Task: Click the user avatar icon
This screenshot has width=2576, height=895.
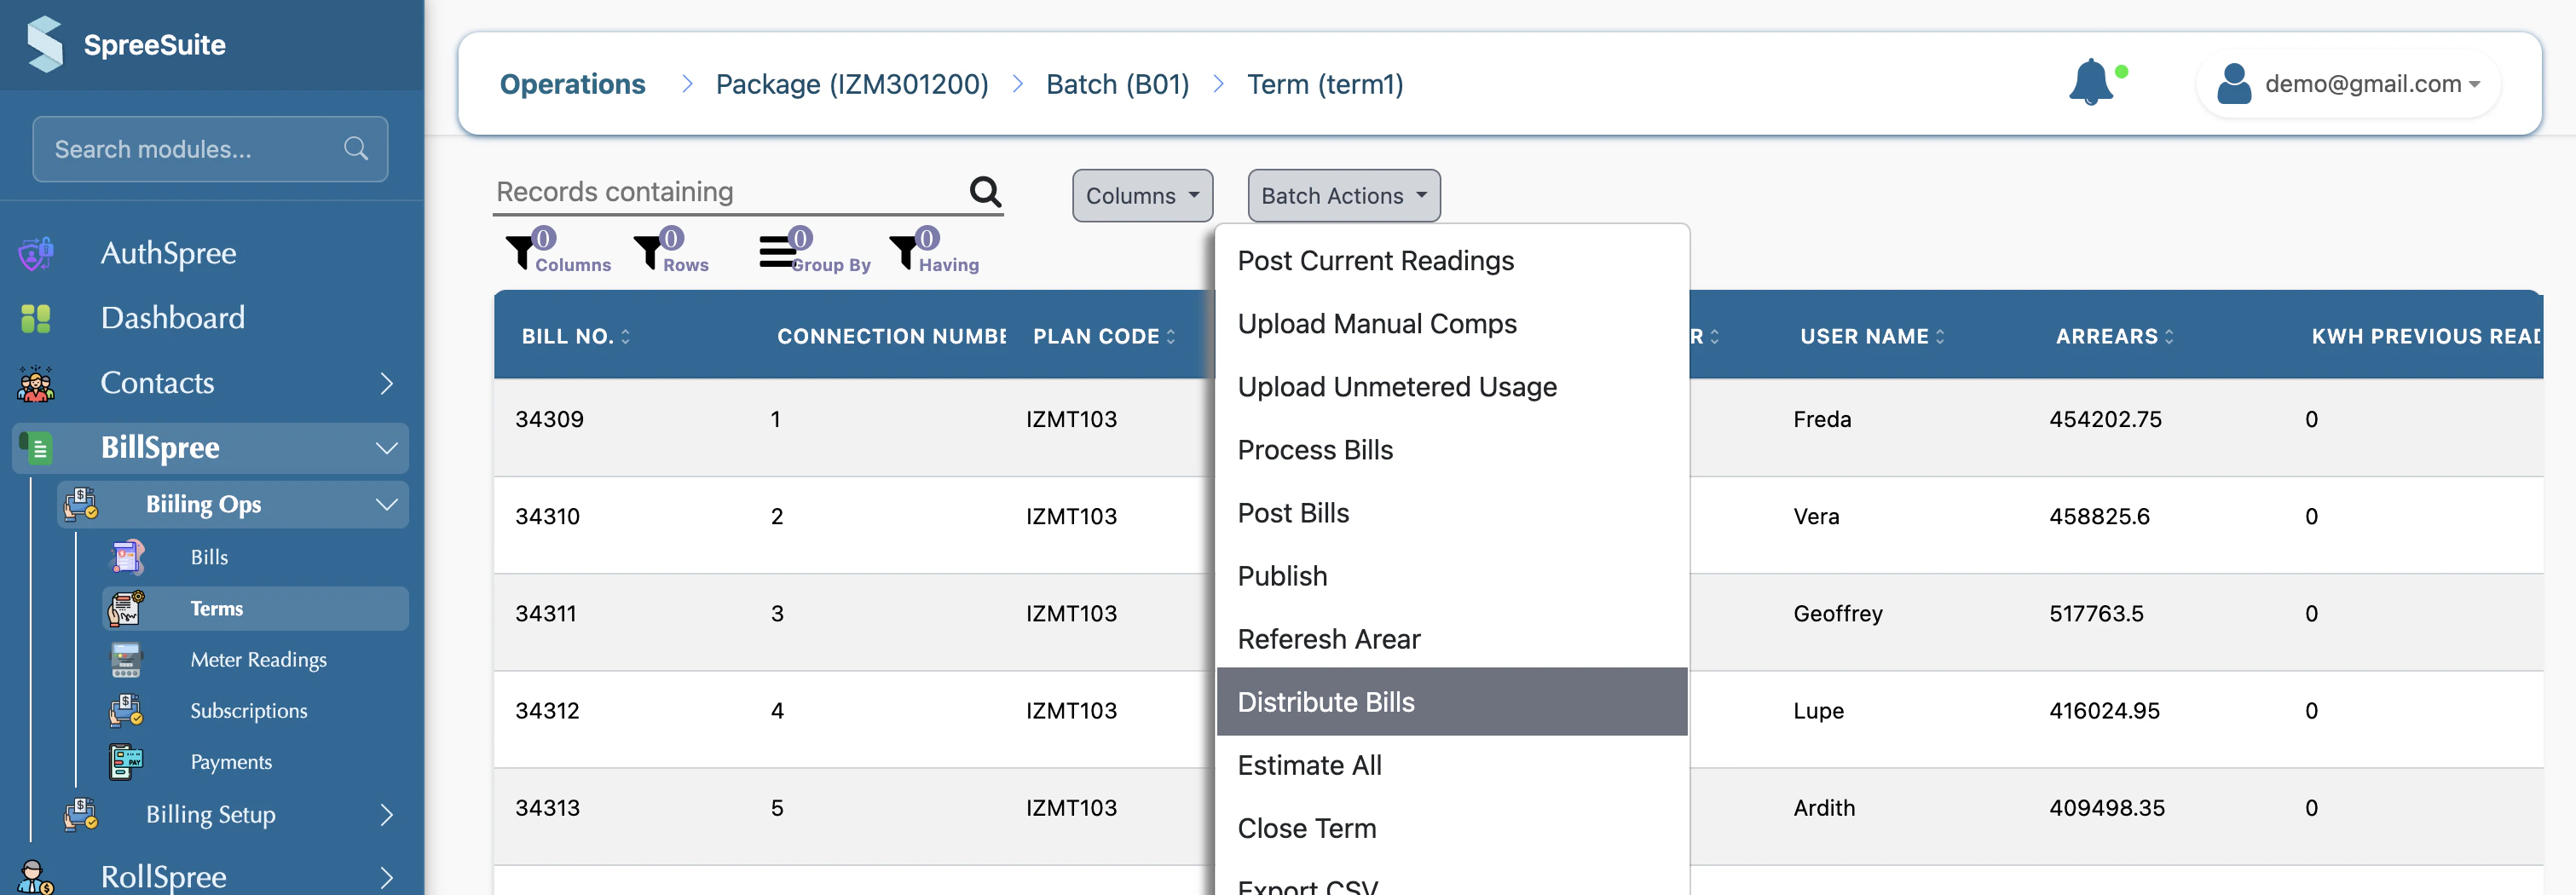Action: pos(2234,84)
